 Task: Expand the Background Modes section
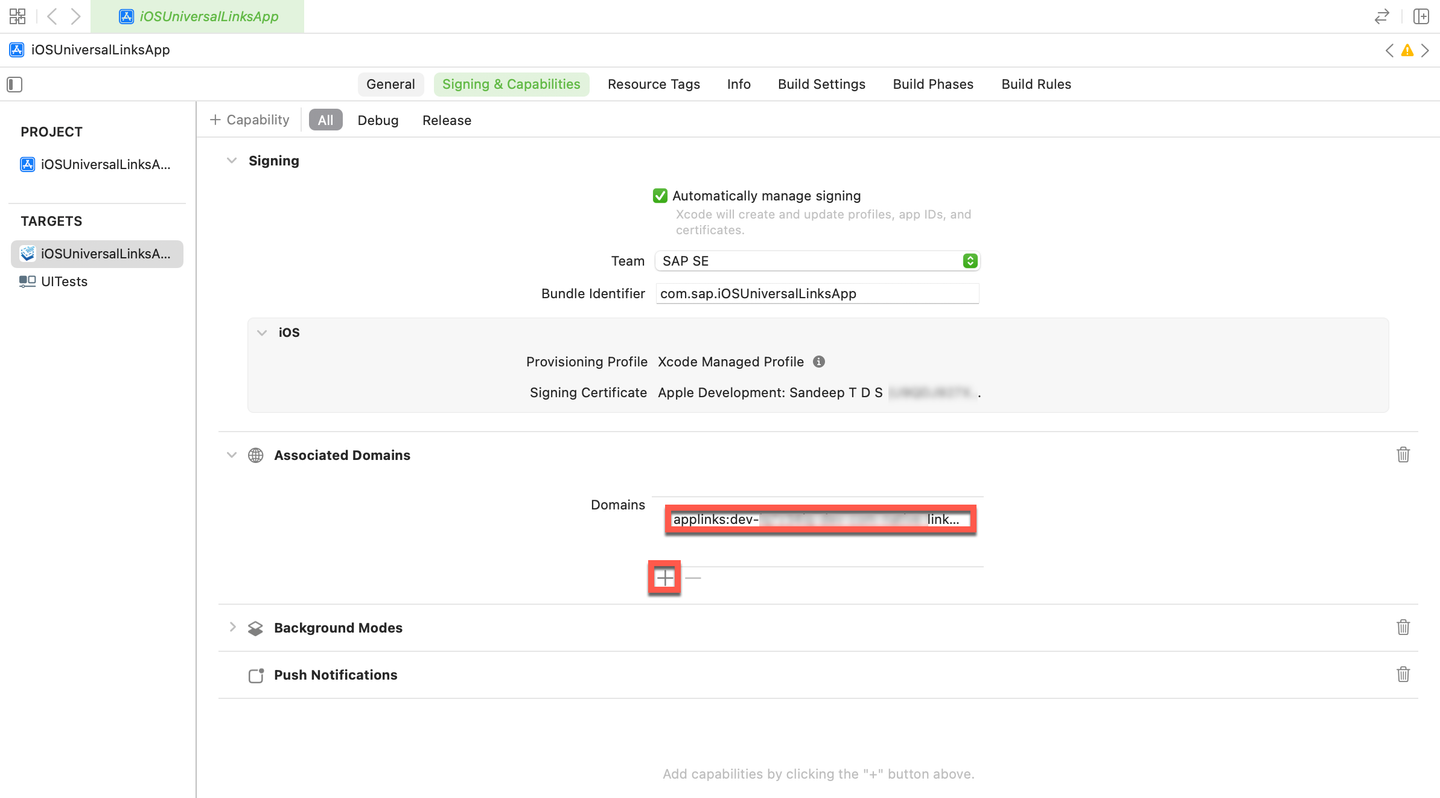point(232,628)
